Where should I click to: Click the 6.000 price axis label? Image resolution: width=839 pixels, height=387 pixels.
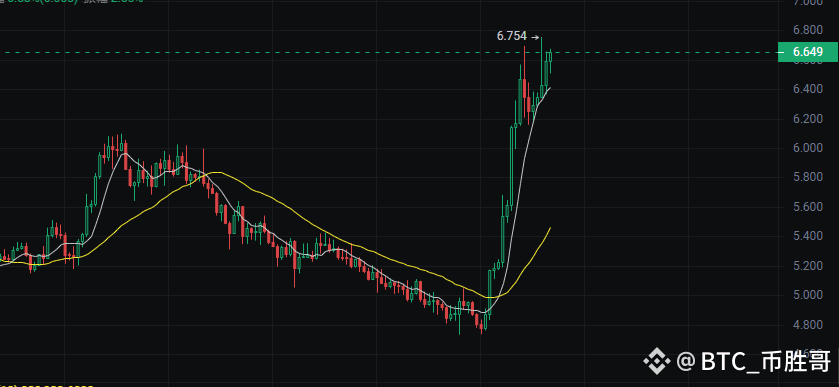(808, 148)
